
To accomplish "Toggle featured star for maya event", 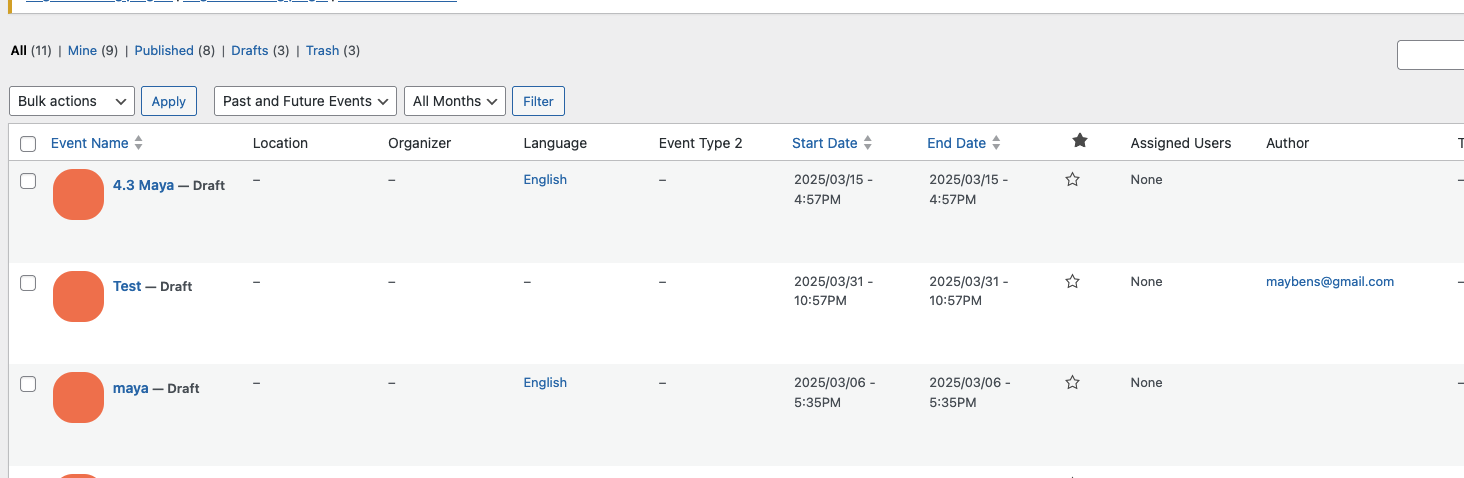I will [1073, 383].
